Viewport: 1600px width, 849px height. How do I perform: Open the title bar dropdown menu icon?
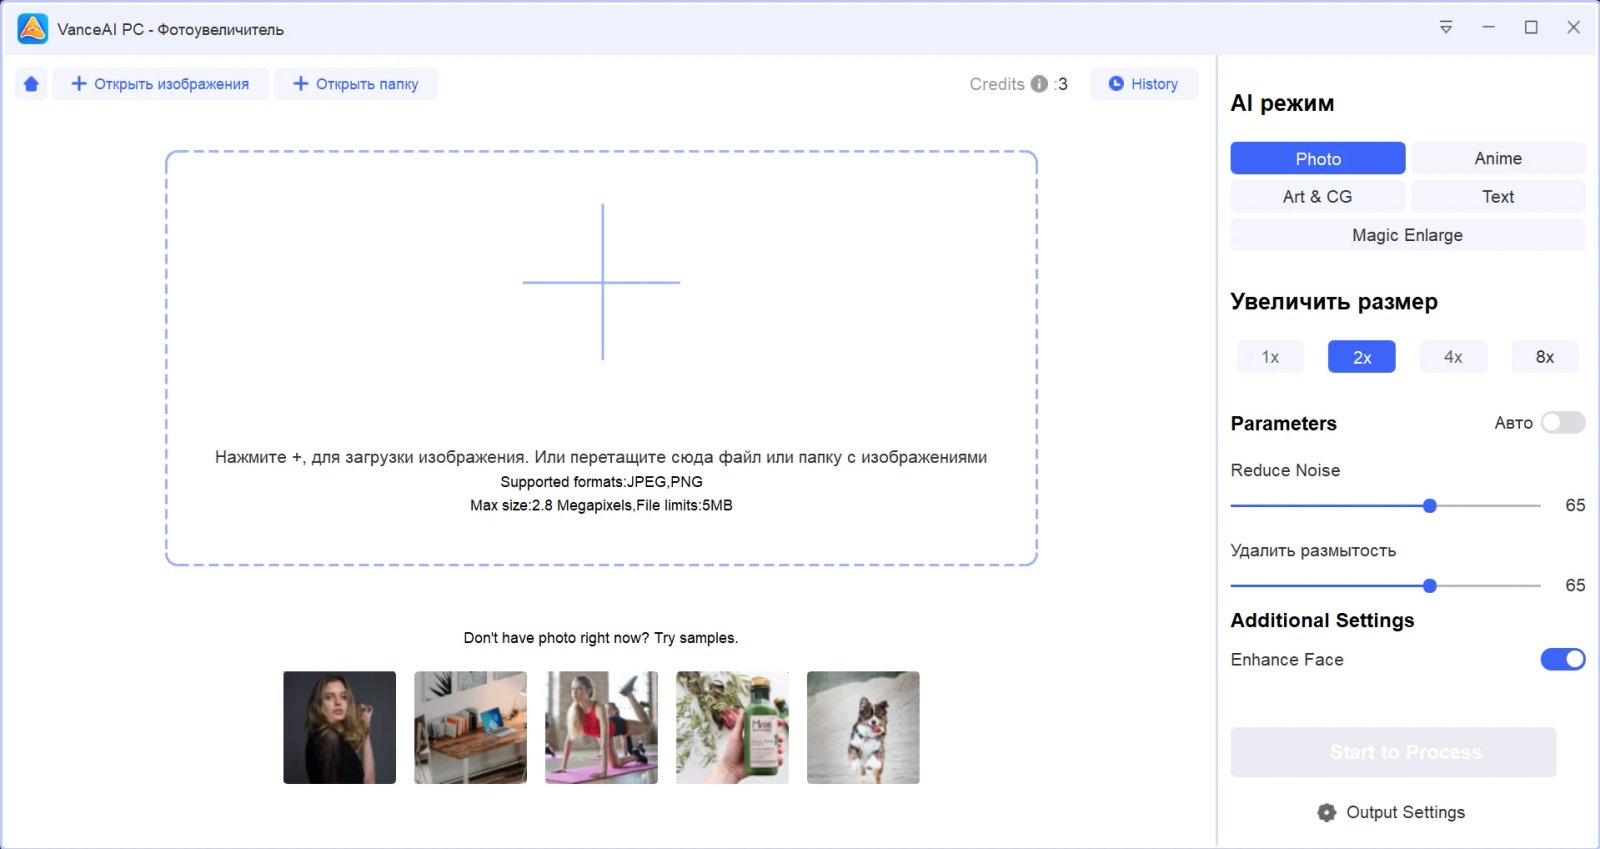click(1446, 27)
